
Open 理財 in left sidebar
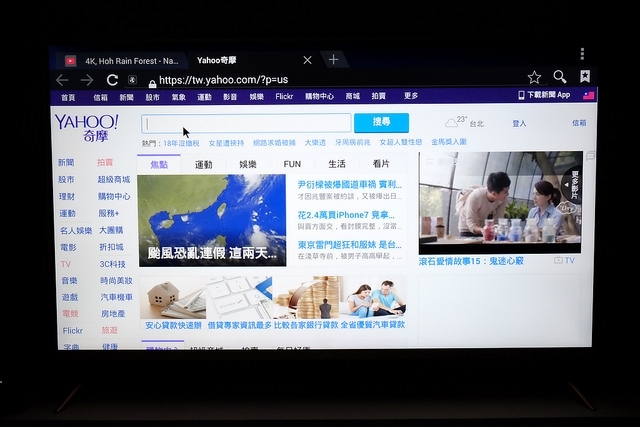(67, 196)
